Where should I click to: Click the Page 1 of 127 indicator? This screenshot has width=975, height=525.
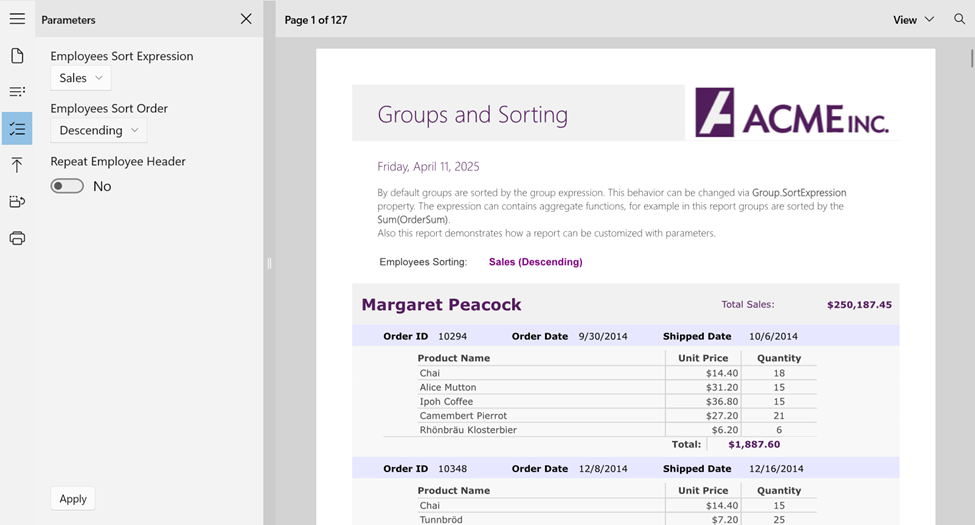click(x=316, y=20)
